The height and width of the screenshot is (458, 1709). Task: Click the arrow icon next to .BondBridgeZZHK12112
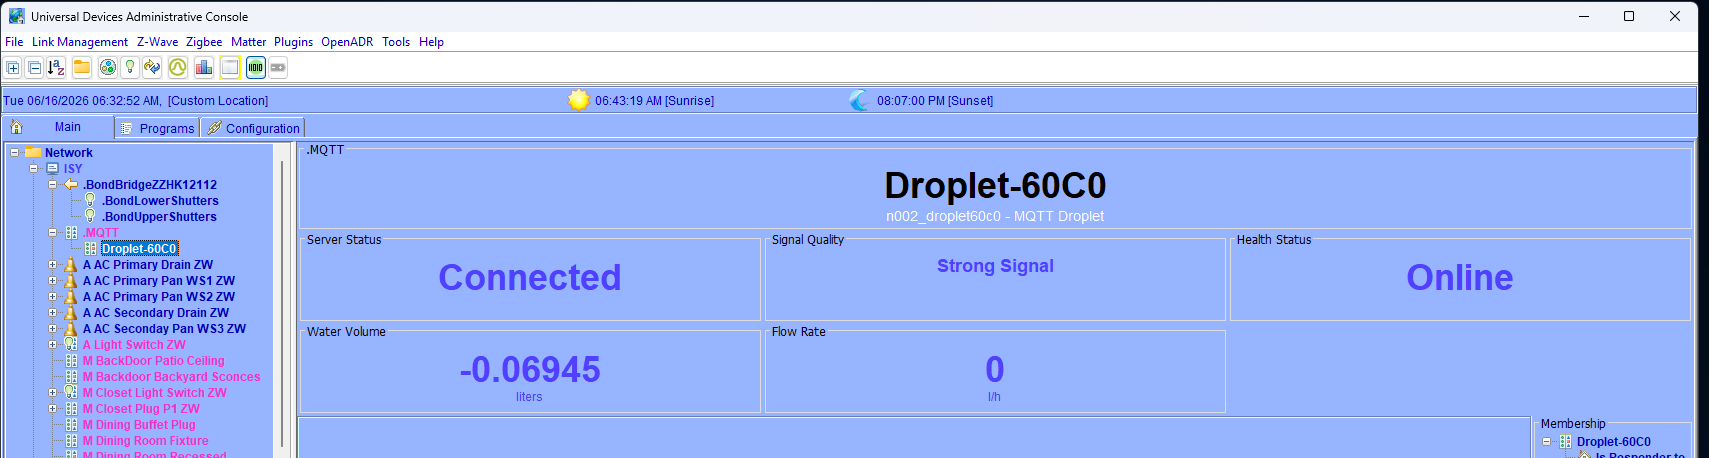pyautogui.click(x=71, y=185)
